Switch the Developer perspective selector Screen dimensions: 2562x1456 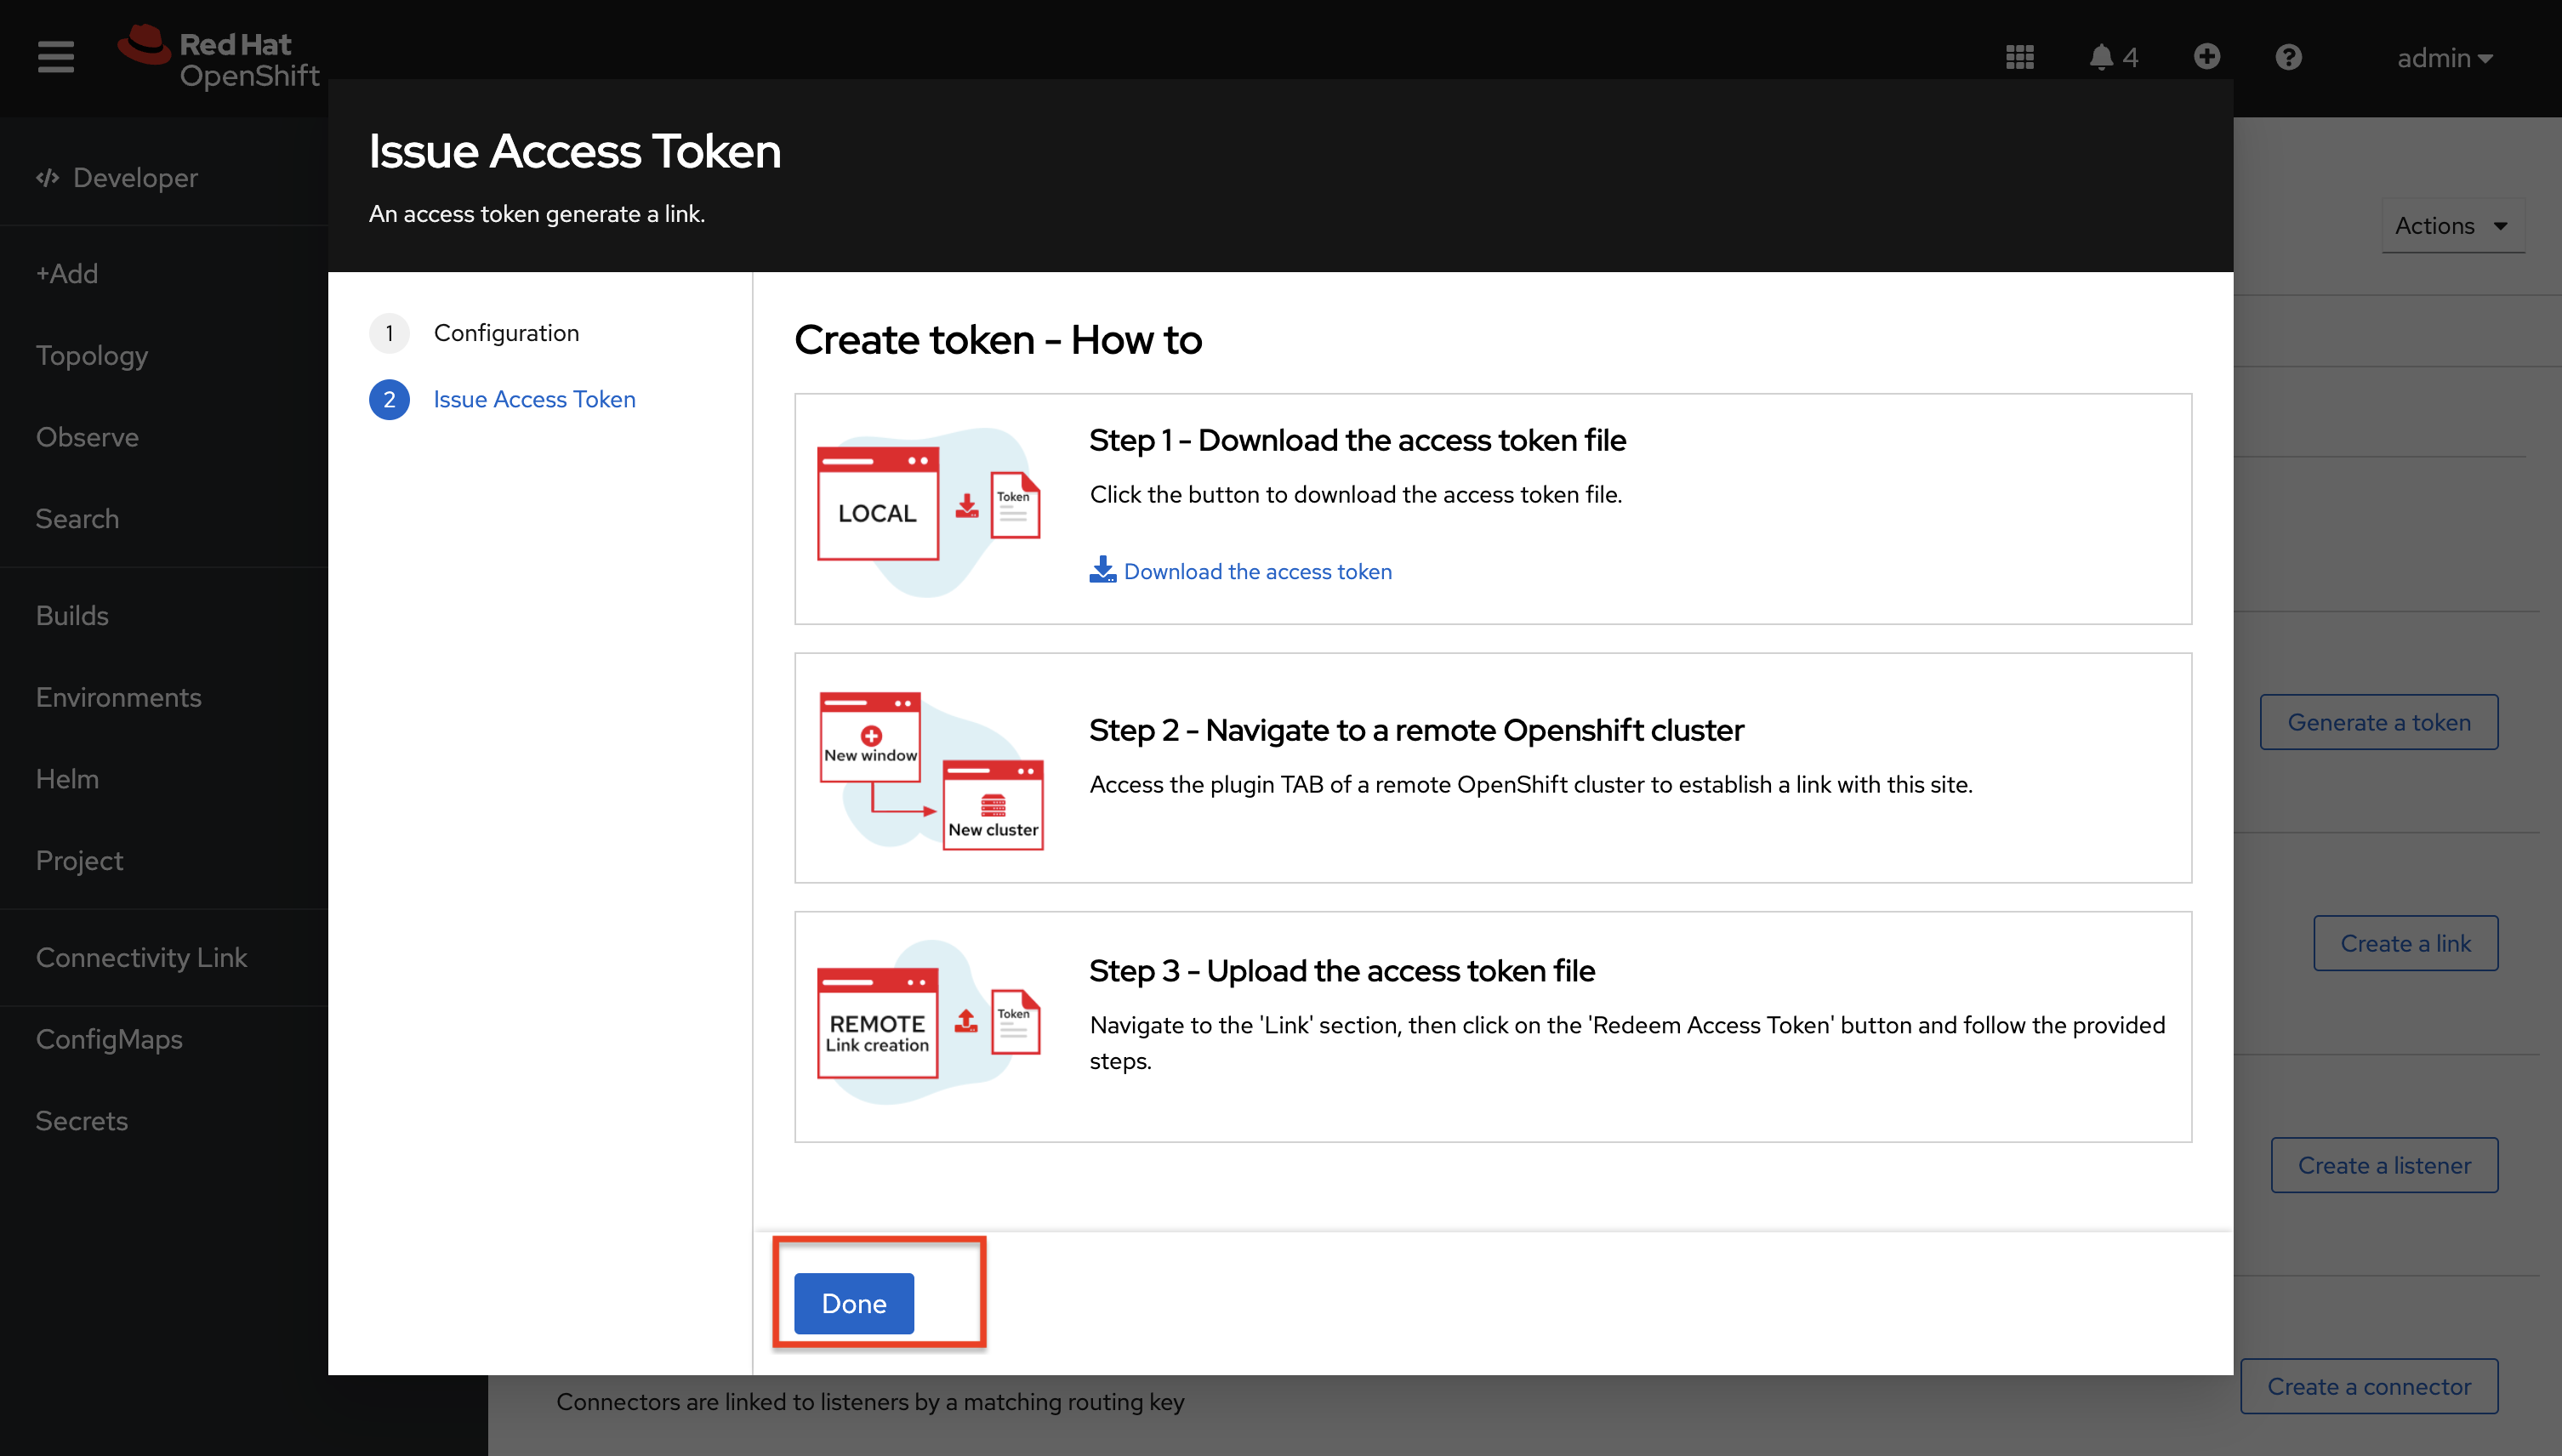point(117,178)
